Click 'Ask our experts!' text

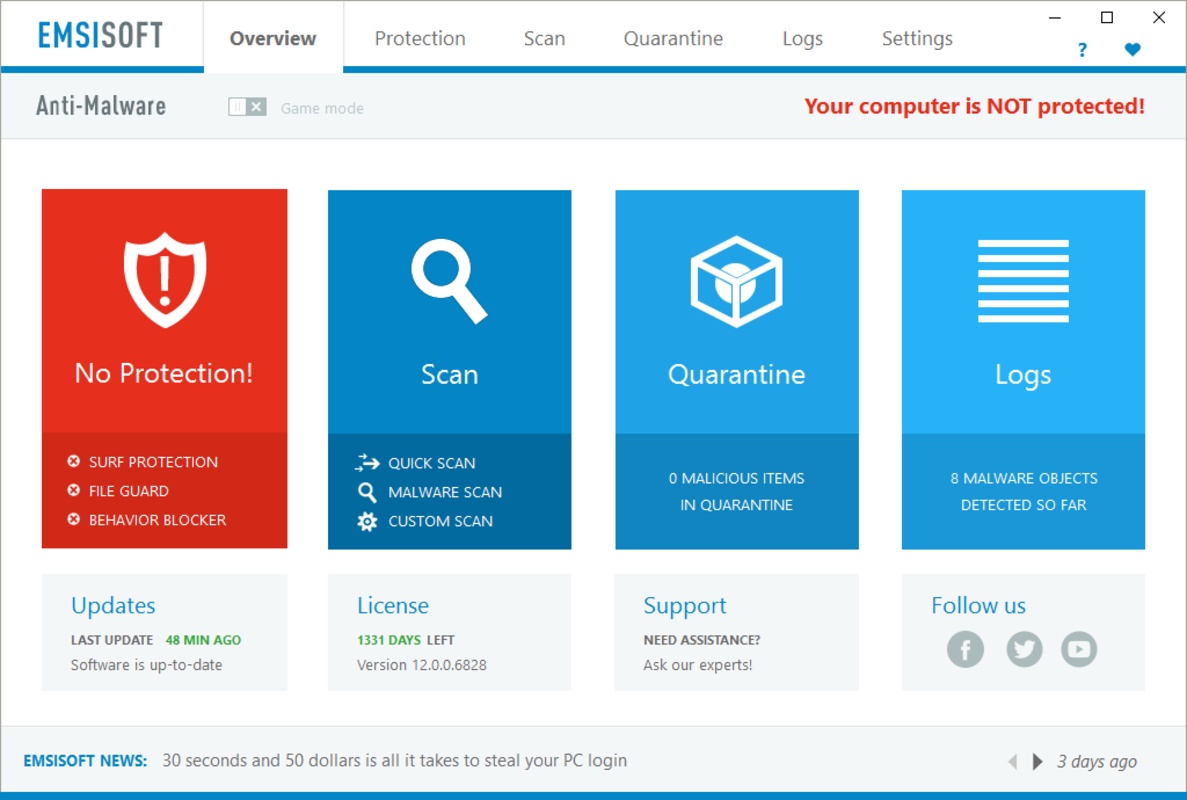[698, 665]
